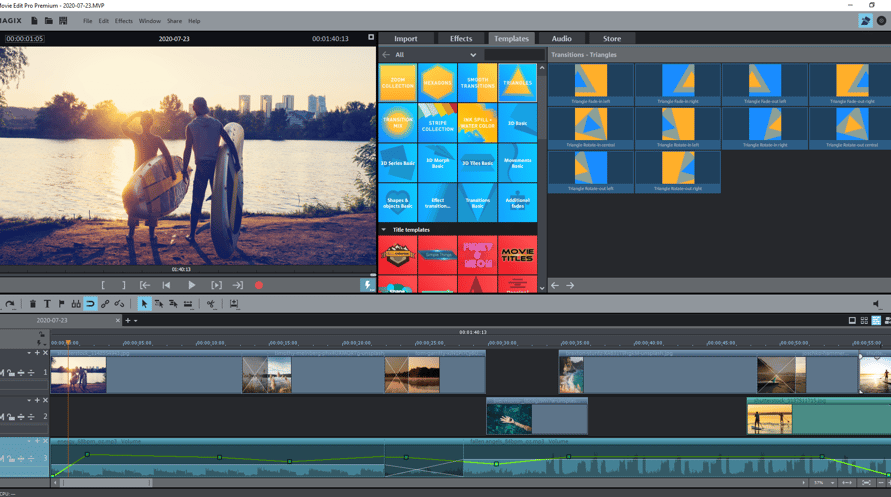Jump to range start button
891x497 pixels.
(x=145, y=285)
